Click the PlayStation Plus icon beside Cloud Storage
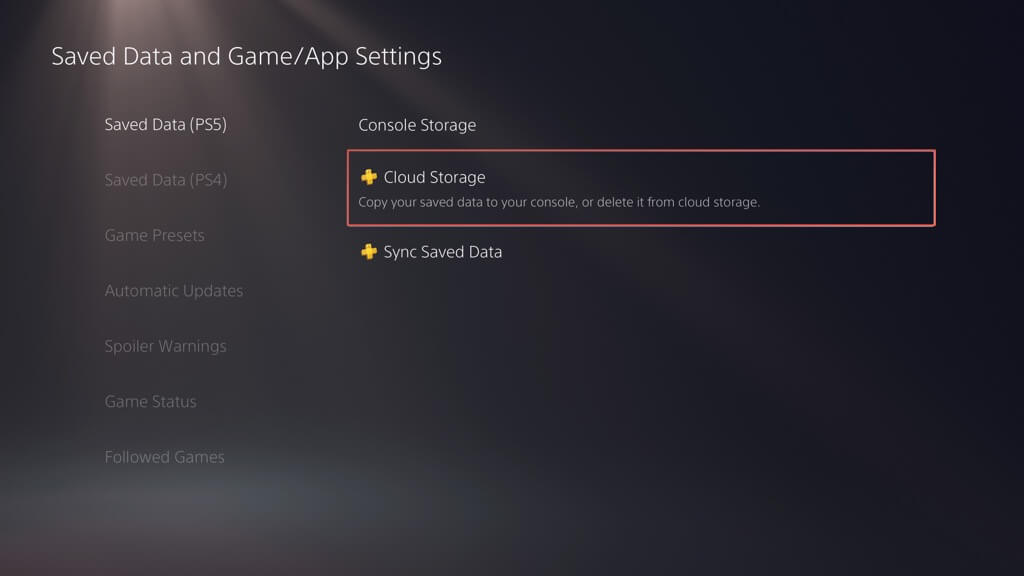The image size is (1024, 576). [x=369, y=178]
